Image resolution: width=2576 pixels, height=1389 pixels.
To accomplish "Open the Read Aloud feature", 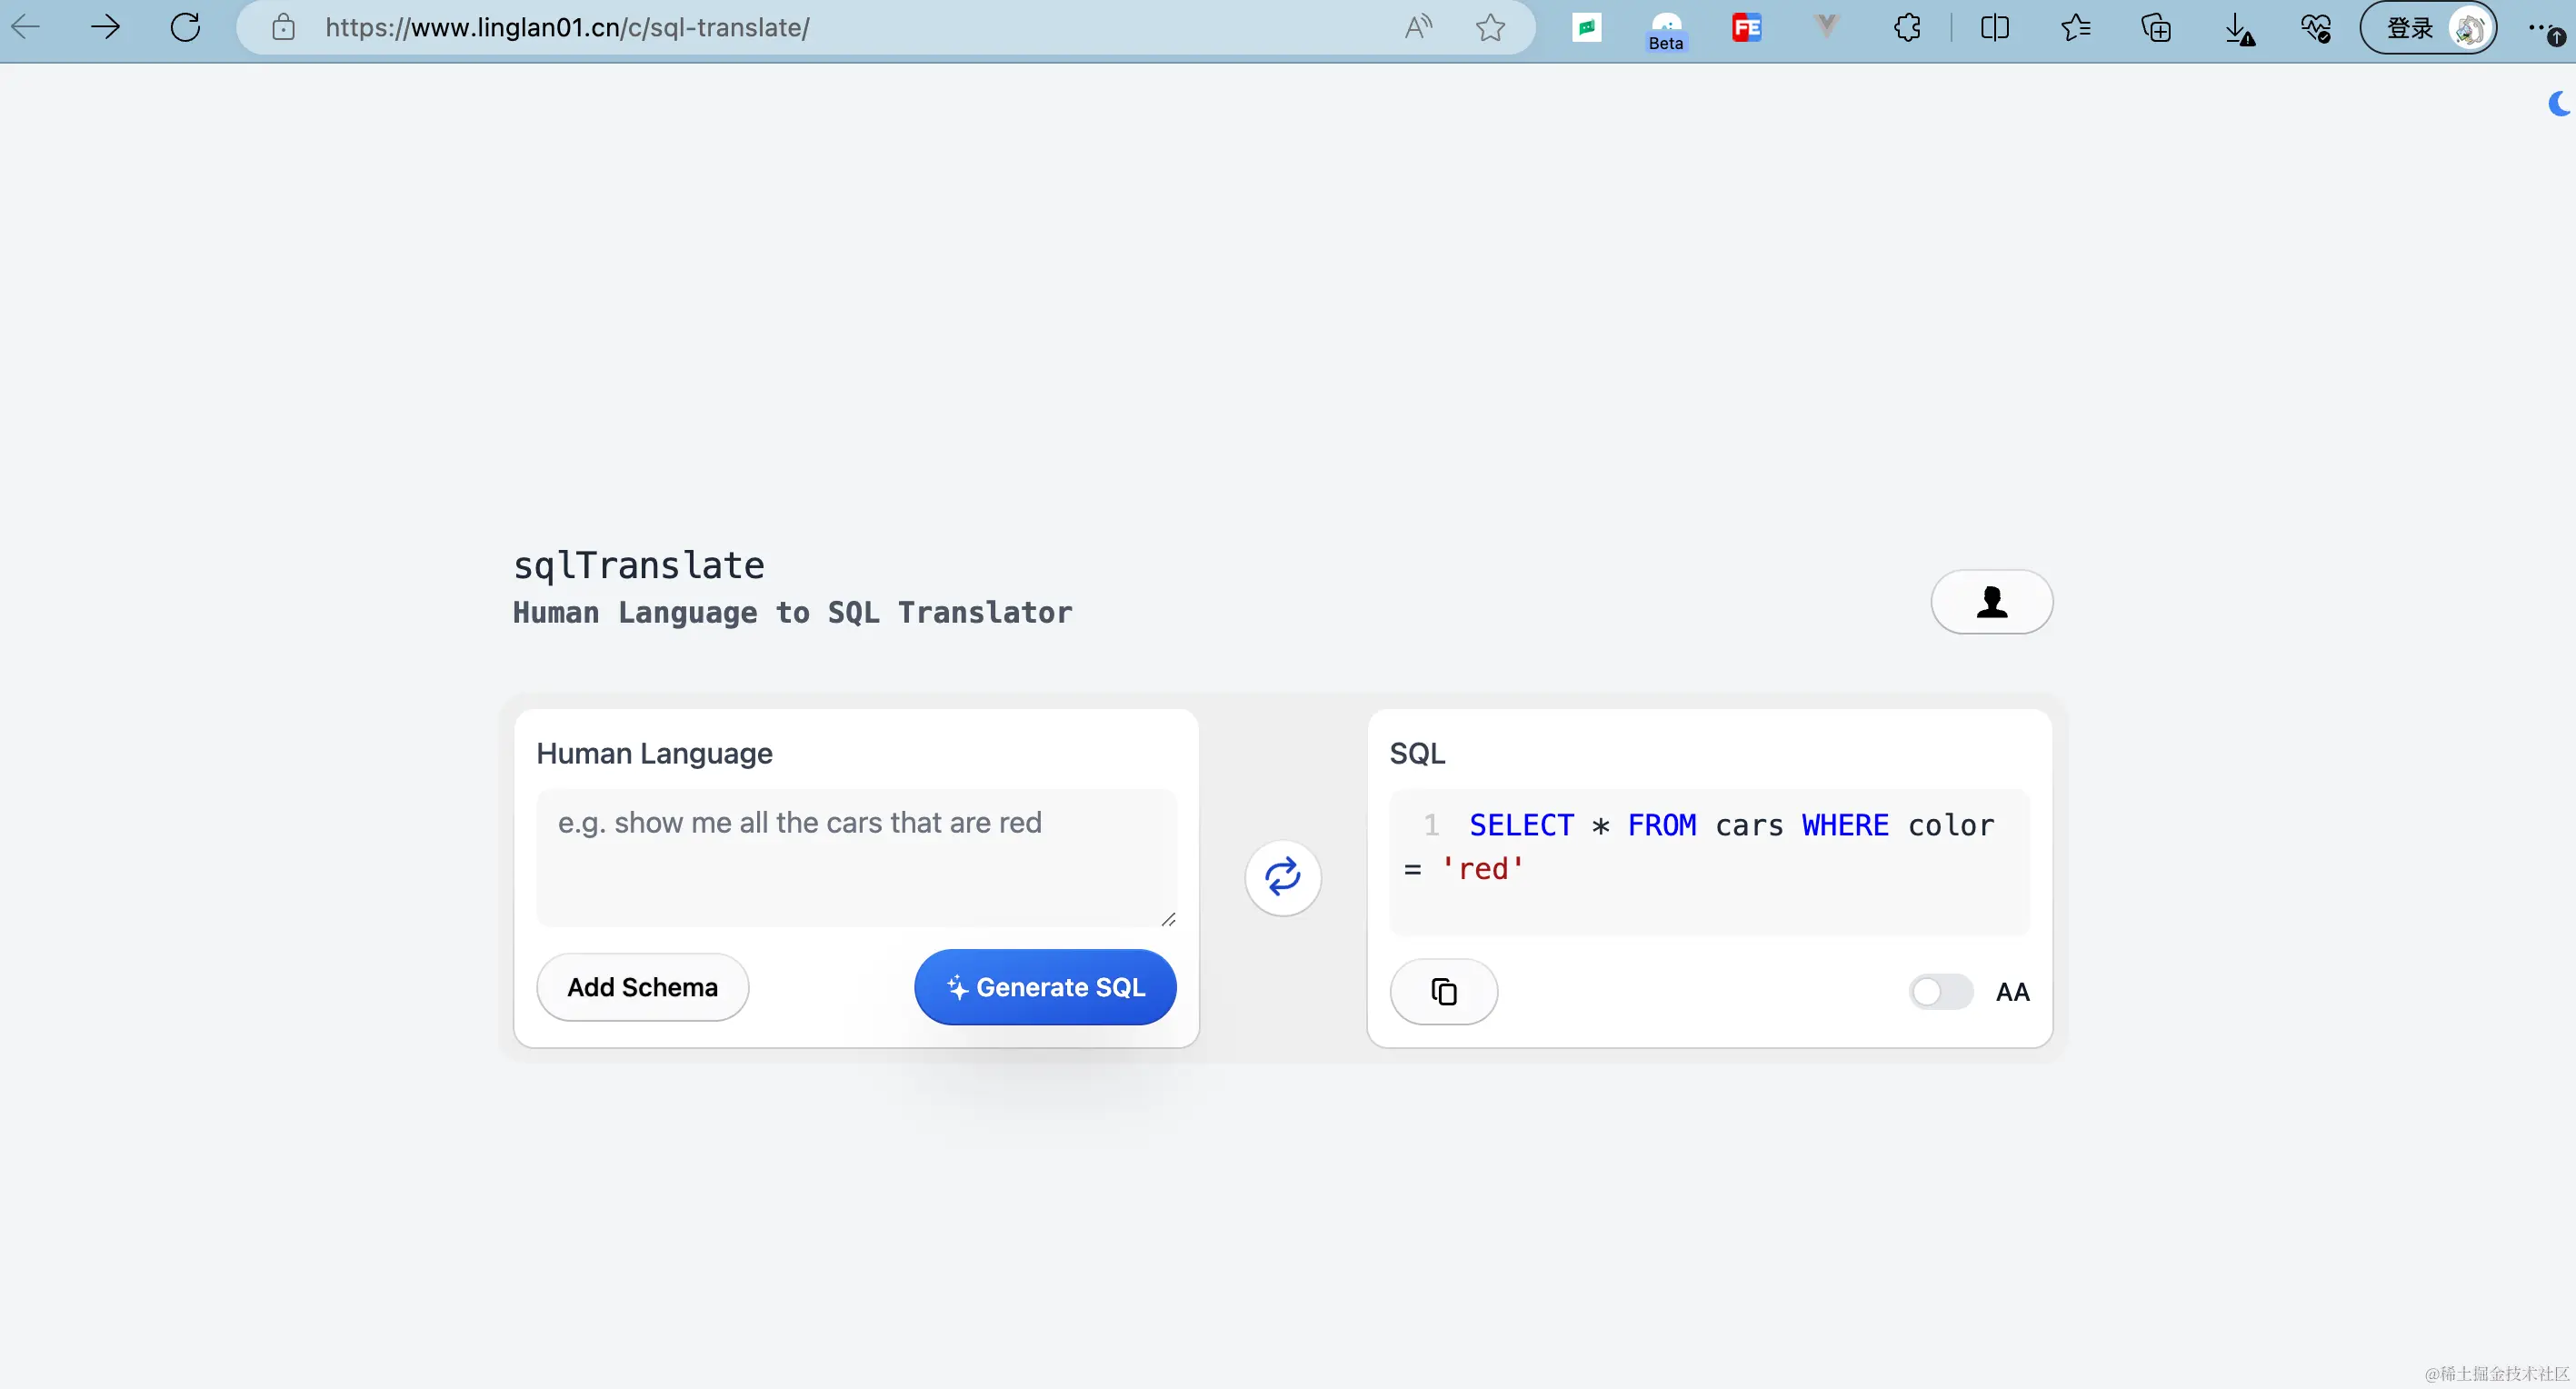I will (1418, 27).
